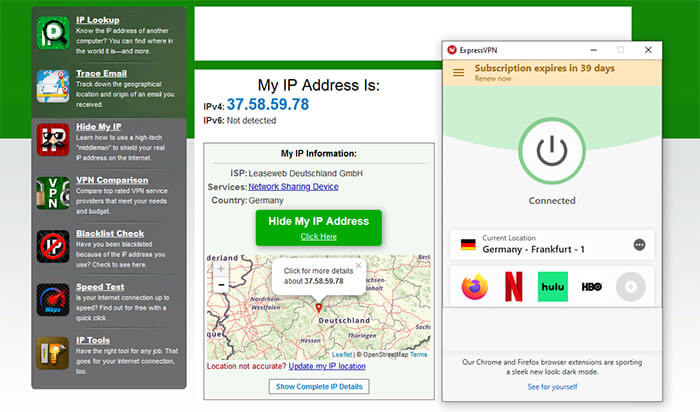The height and width of the screenshot is (412, 700).
Task: Close the ExpressVPN window
Action: click(648, 50)
